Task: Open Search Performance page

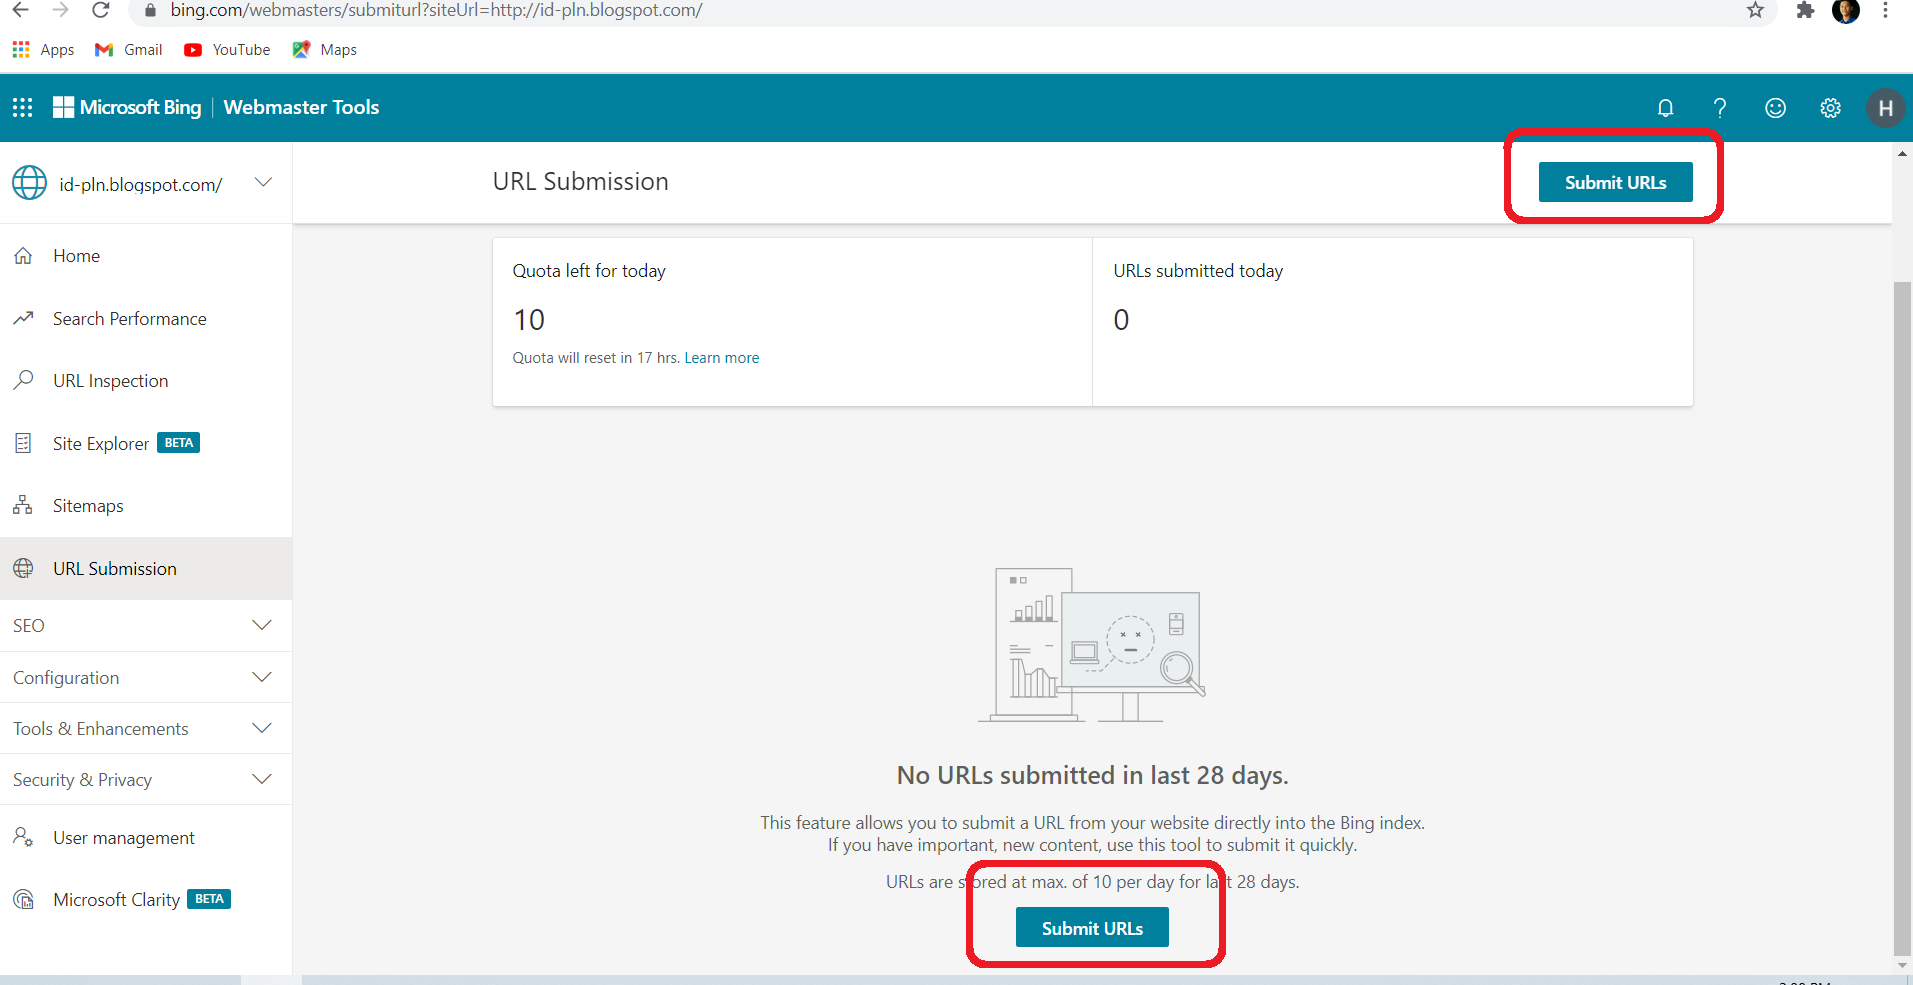Action: (x=146, y=318)
